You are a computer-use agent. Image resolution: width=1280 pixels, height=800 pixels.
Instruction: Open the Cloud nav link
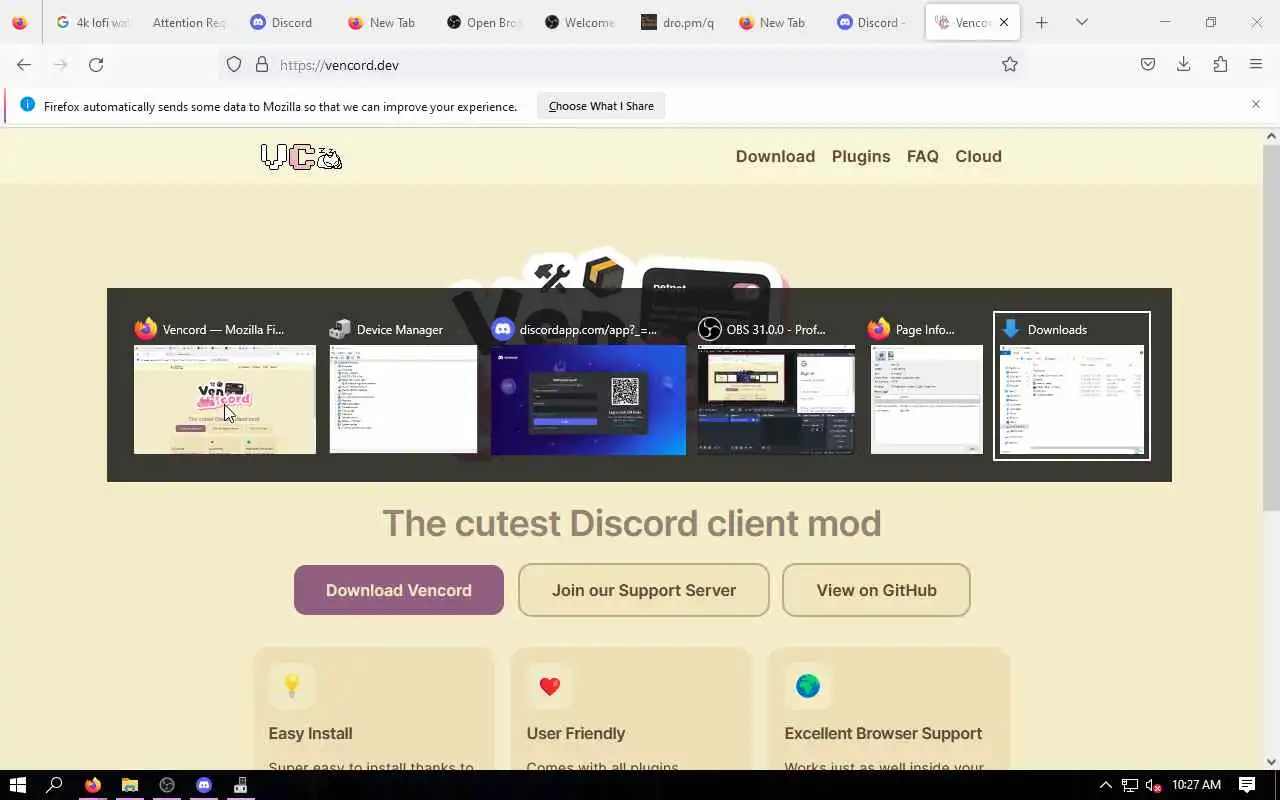pos(978,156)
